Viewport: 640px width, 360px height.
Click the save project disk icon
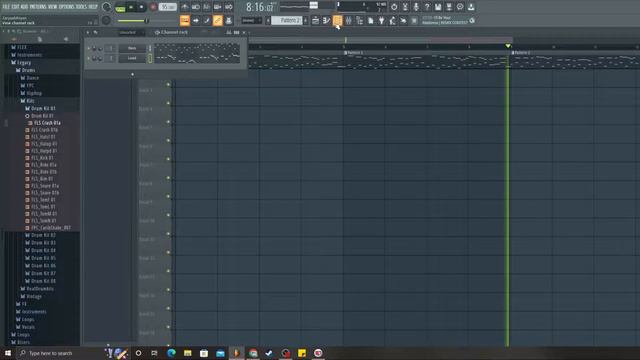438,7
